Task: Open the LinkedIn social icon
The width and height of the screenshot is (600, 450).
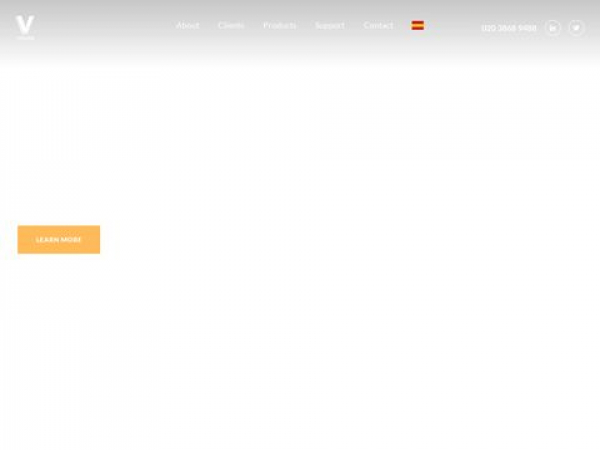Action: 553,28
